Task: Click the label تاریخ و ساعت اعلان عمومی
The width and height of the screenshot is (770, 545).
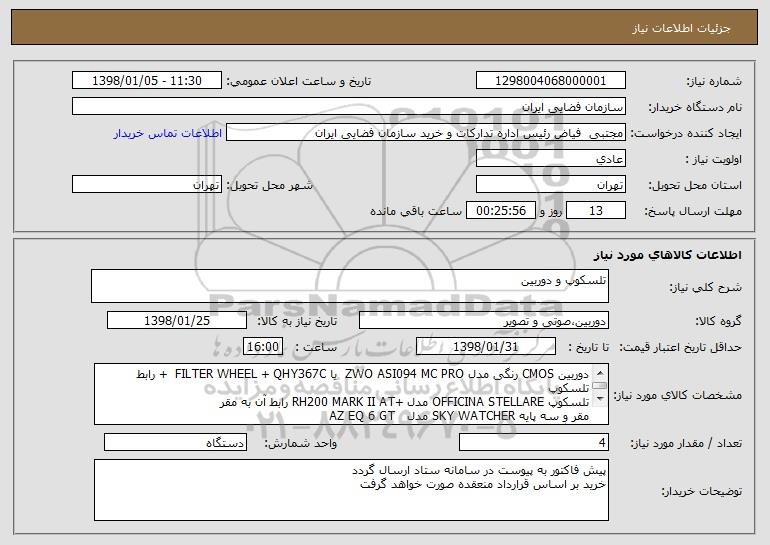Action: point(299,81)
